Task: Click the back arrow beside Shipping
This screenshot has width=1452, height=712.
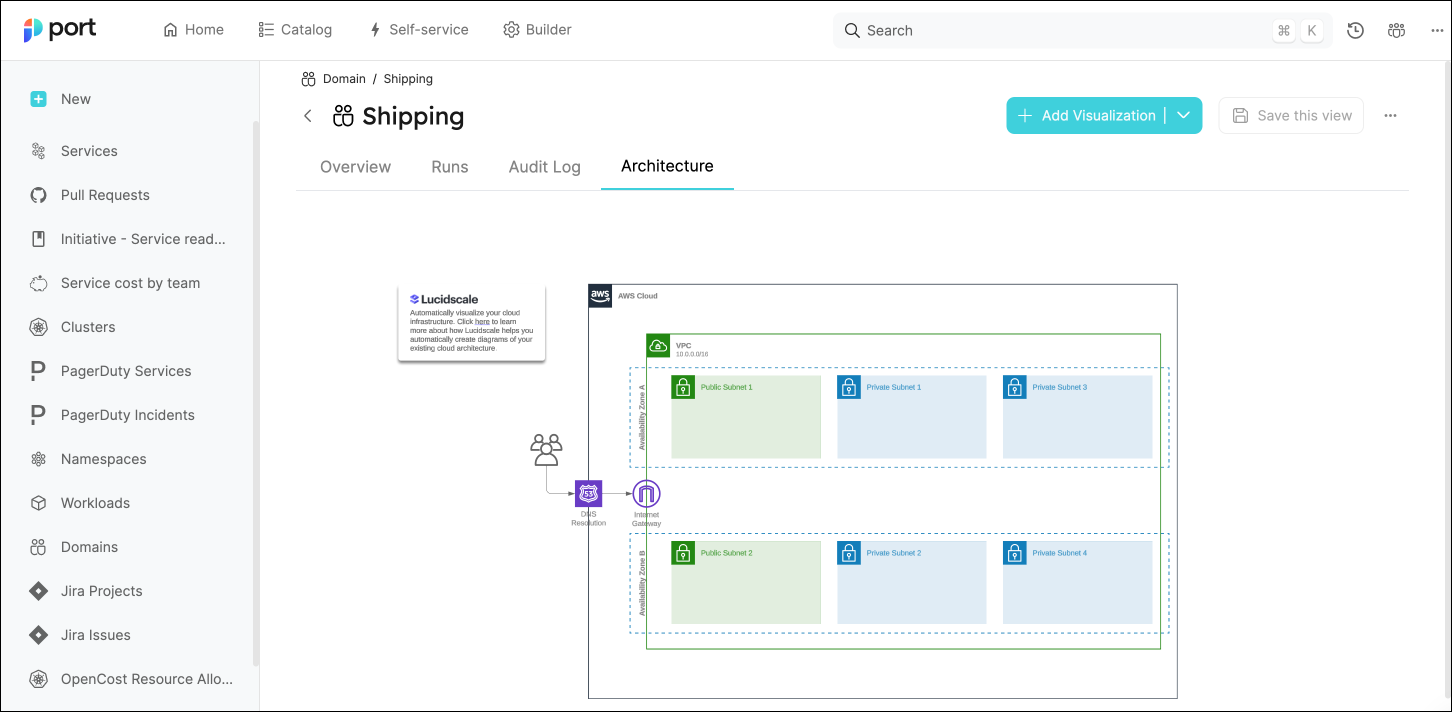Action: click(308, 116)
